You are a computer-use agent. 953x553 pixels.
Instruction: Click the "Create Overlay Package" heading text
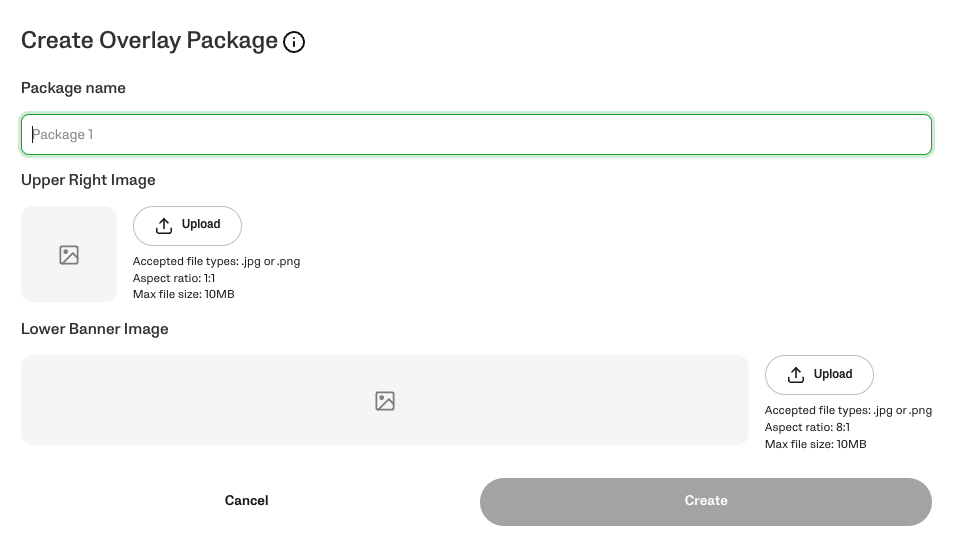[149, 41]
